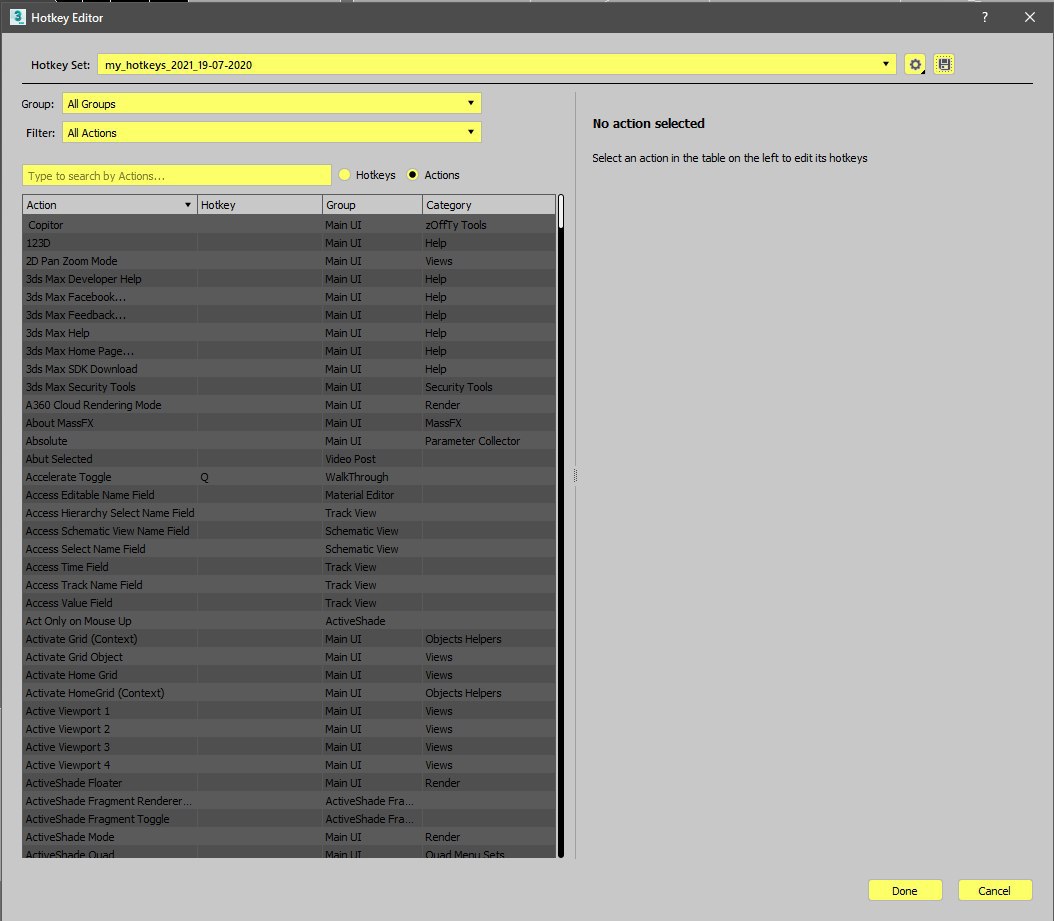This screenshot has width=1054, height=921.
Task: Click the Cancel button
Action: (994, 891)
